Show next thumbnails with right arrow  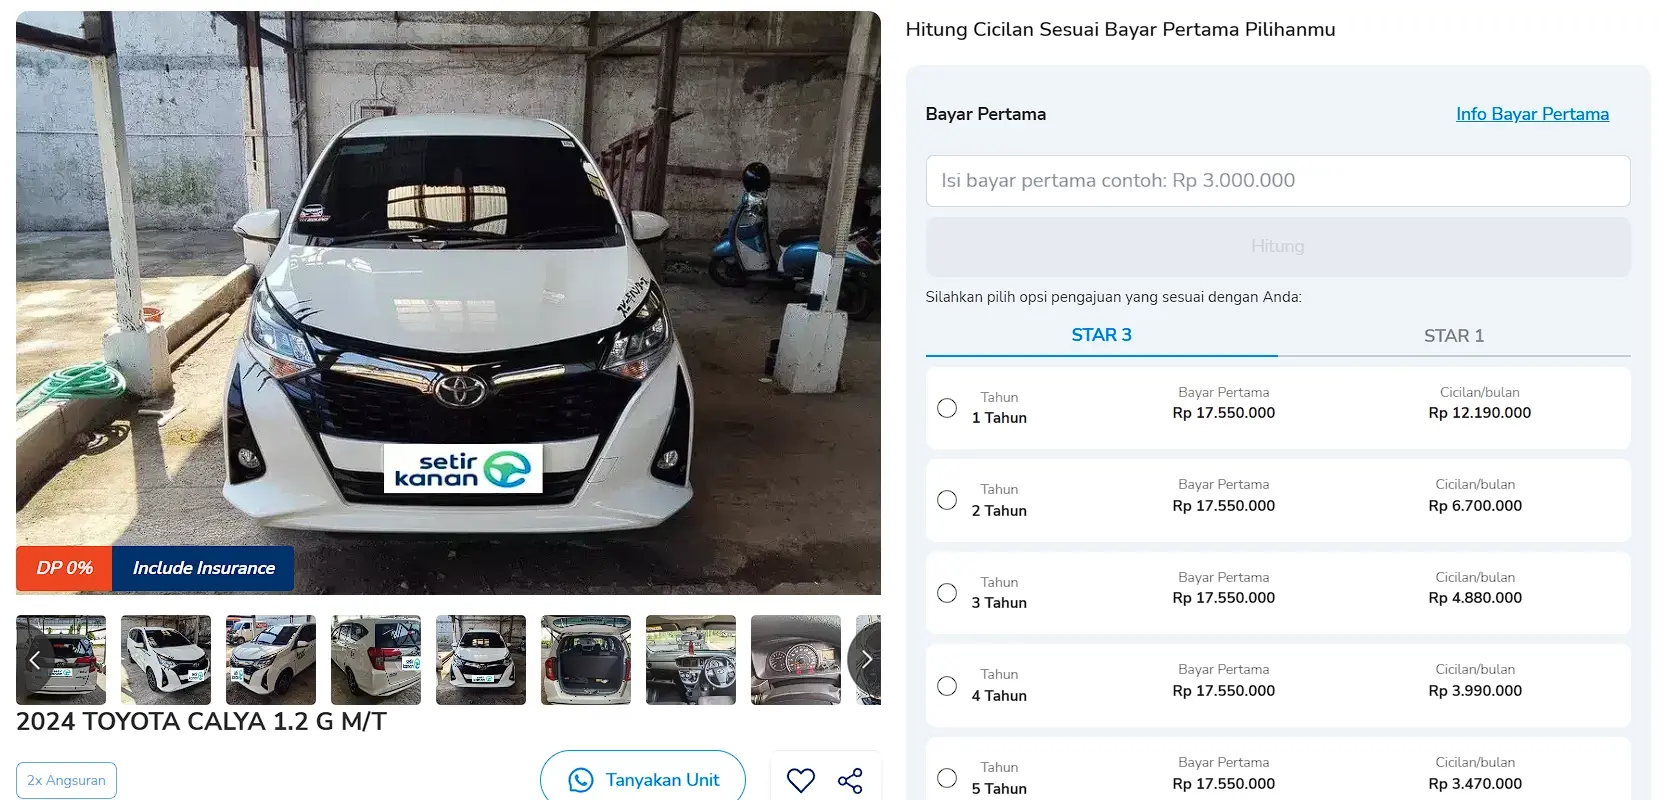(866, 659)
